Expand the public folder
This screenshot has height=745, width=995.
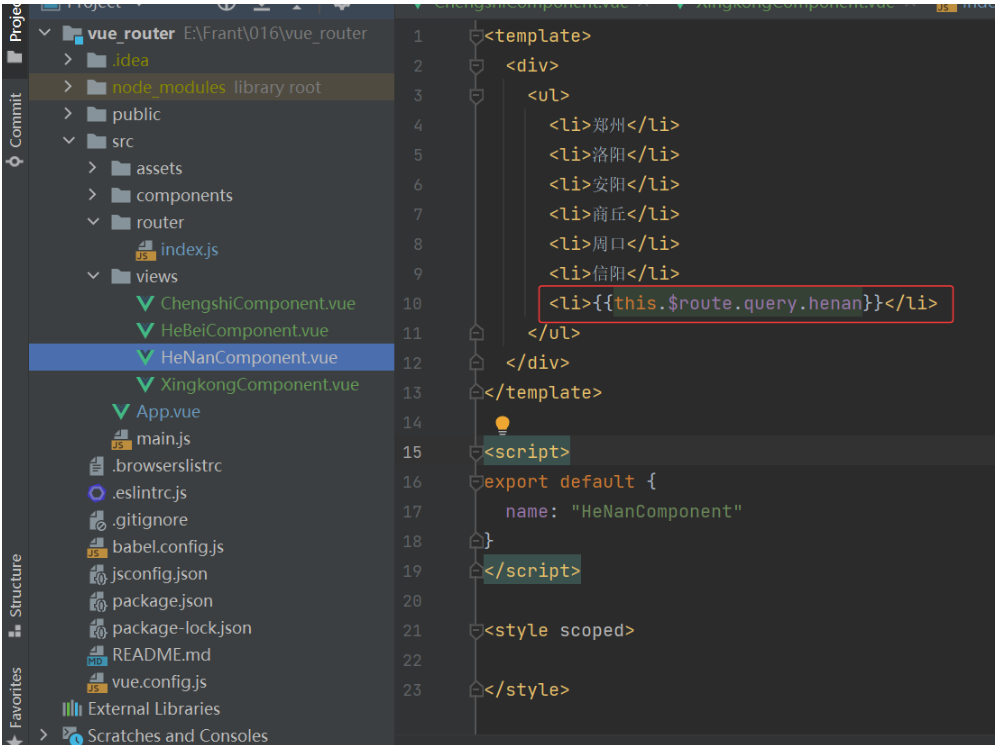click(69, 114)
